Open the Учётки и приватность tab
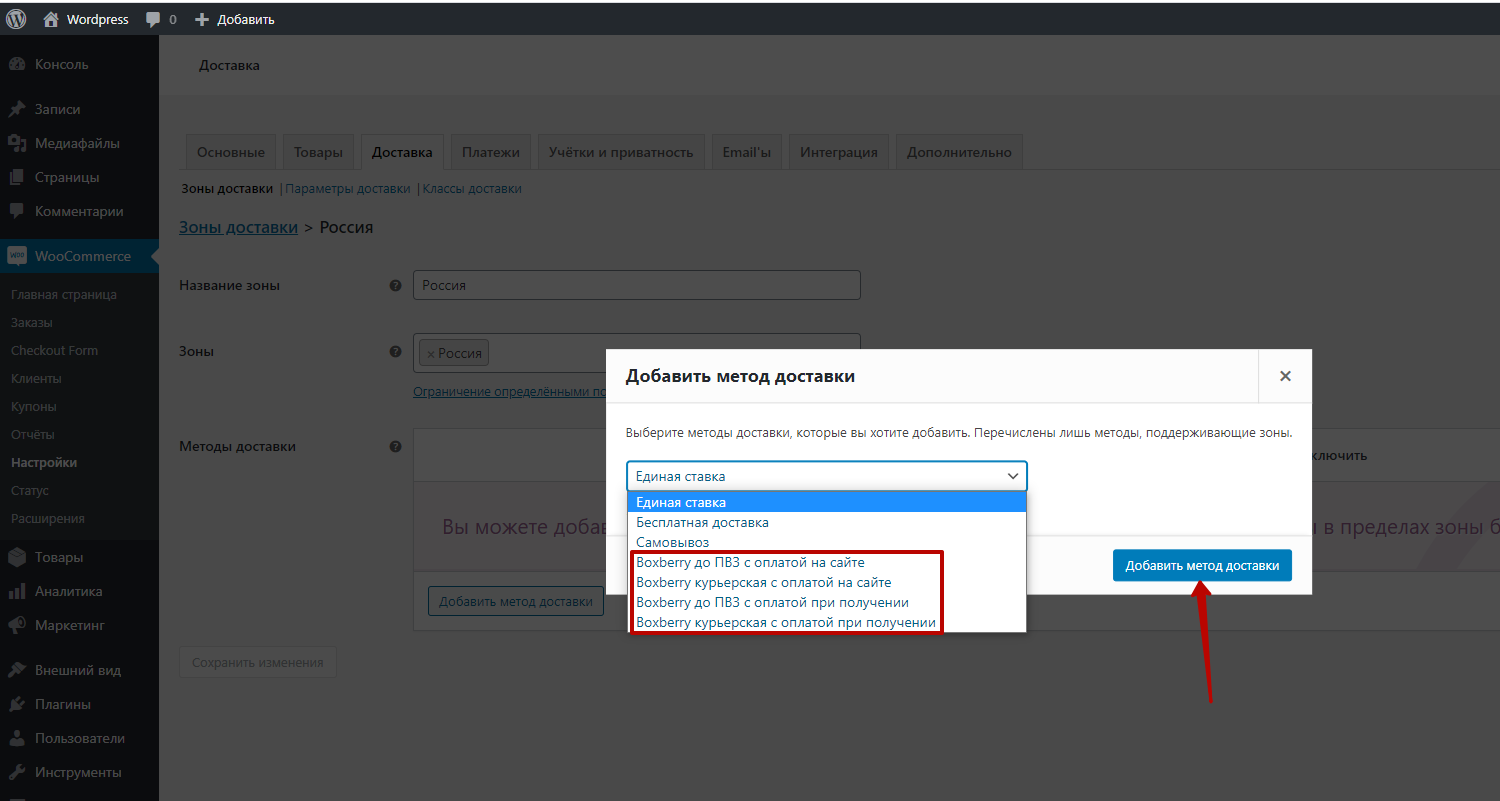Image resolution: width=1500 pixels, height=801 pixels. [621, 152]
